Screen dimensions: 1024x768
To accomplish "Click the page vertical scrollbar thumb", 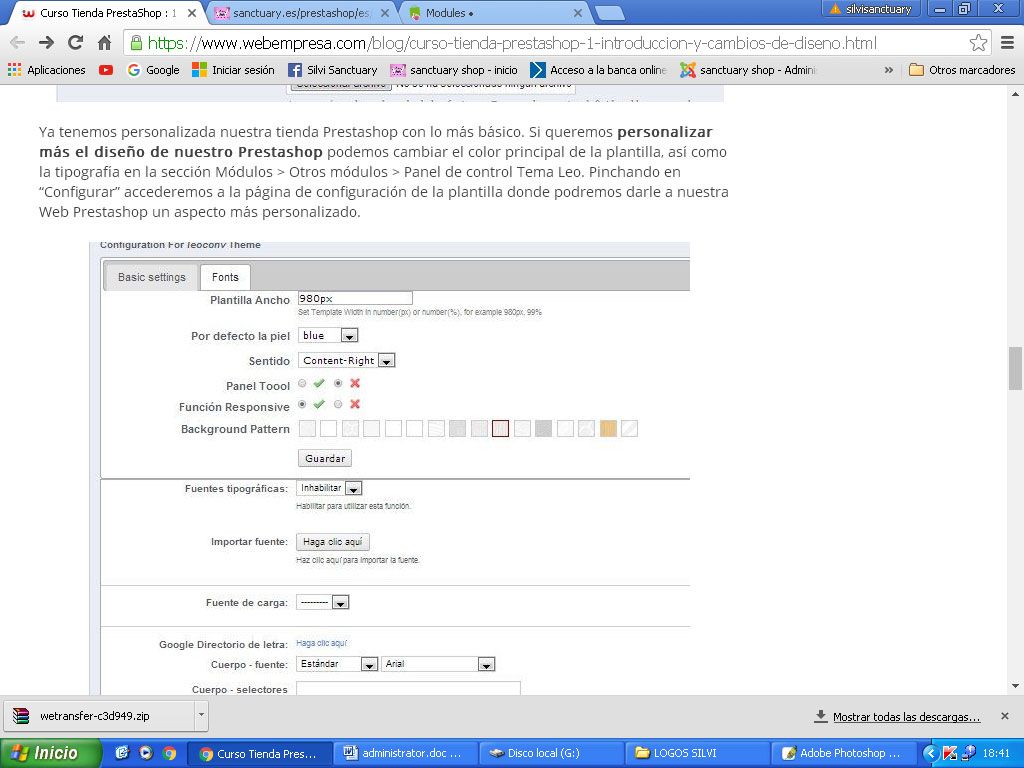I will [x=1016, y=368].
